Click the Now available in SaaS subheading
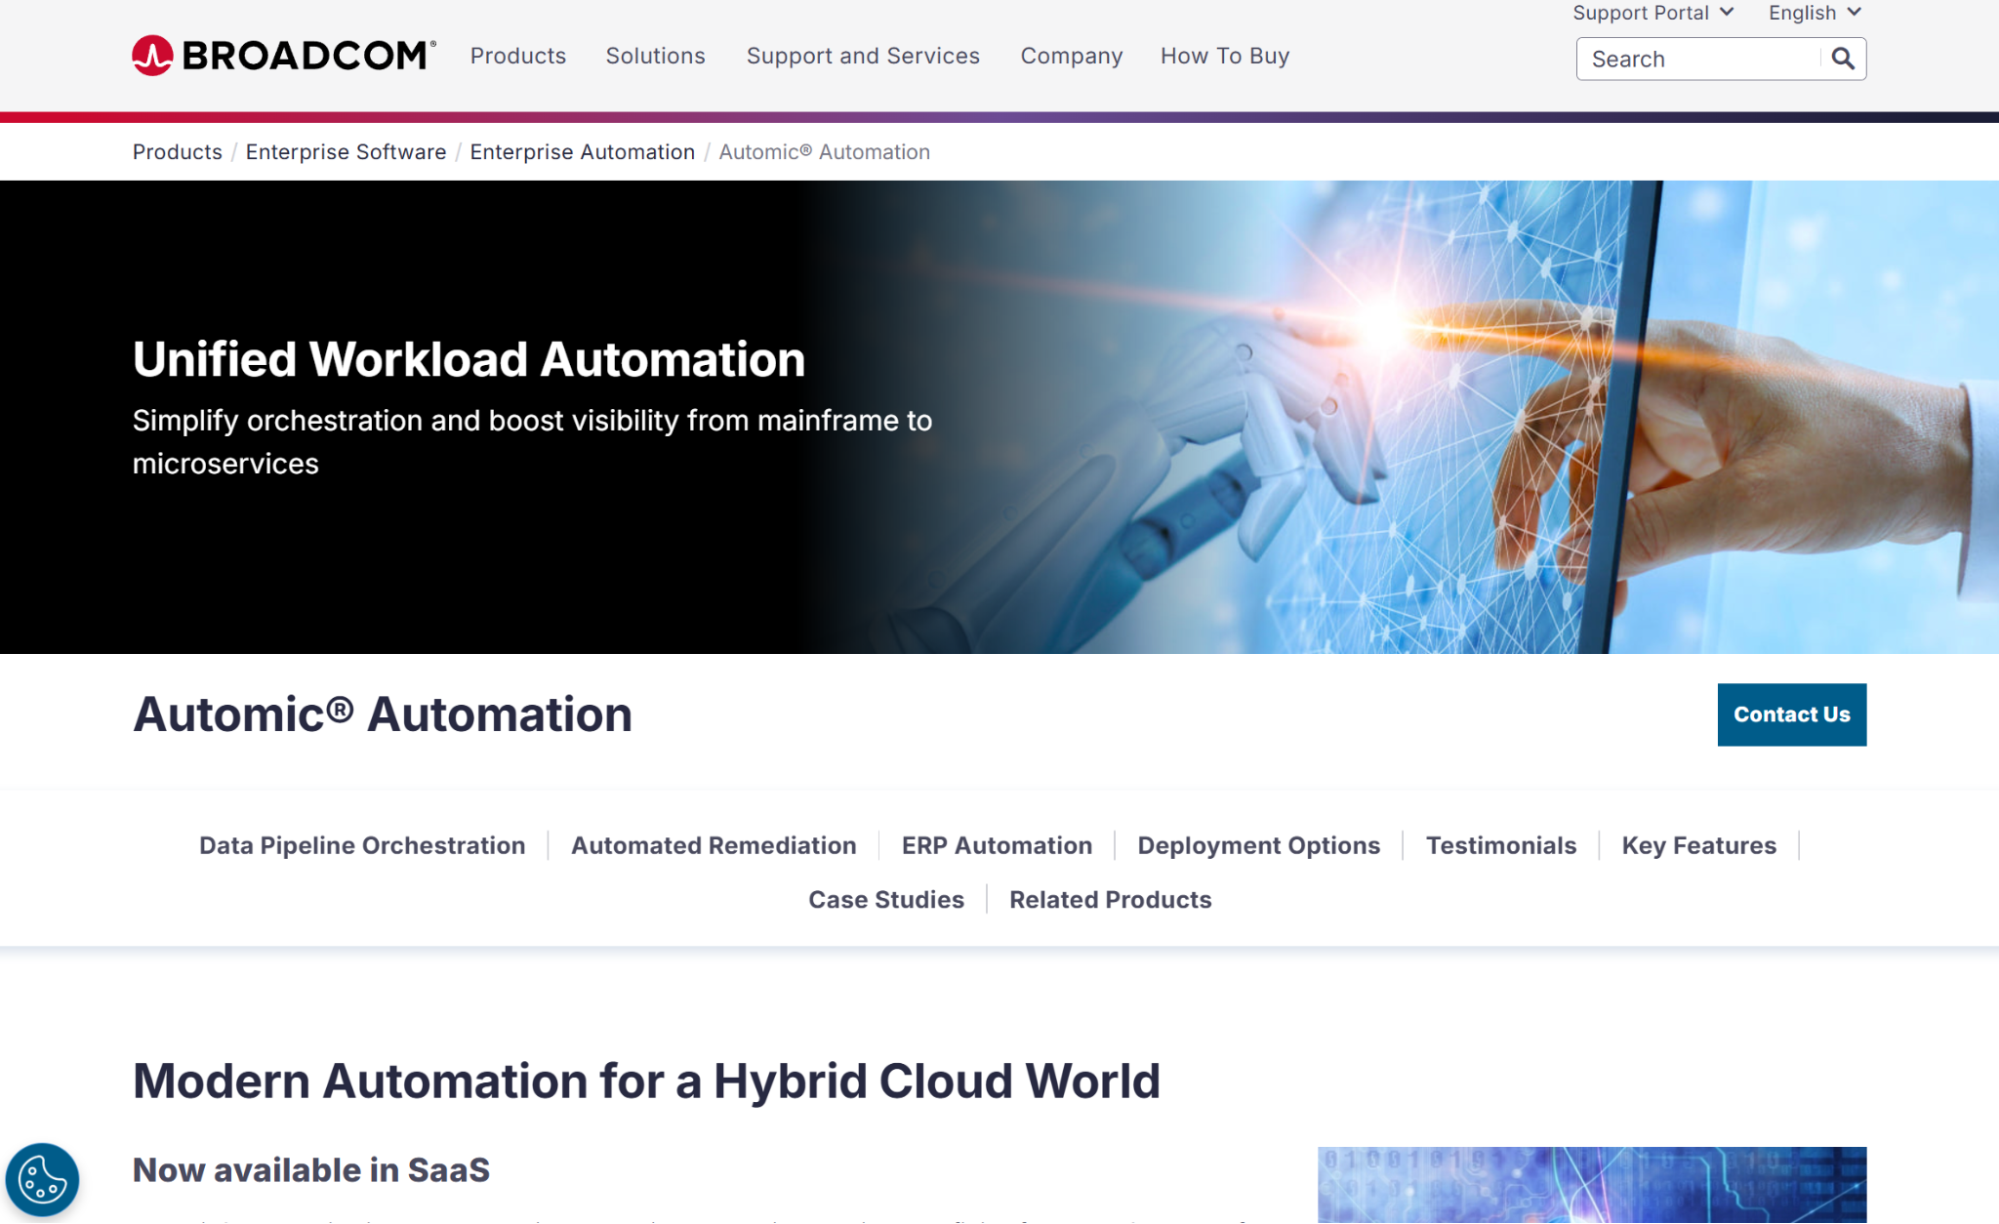Screen dimensions: 1999x1224 coord(311,1170)
